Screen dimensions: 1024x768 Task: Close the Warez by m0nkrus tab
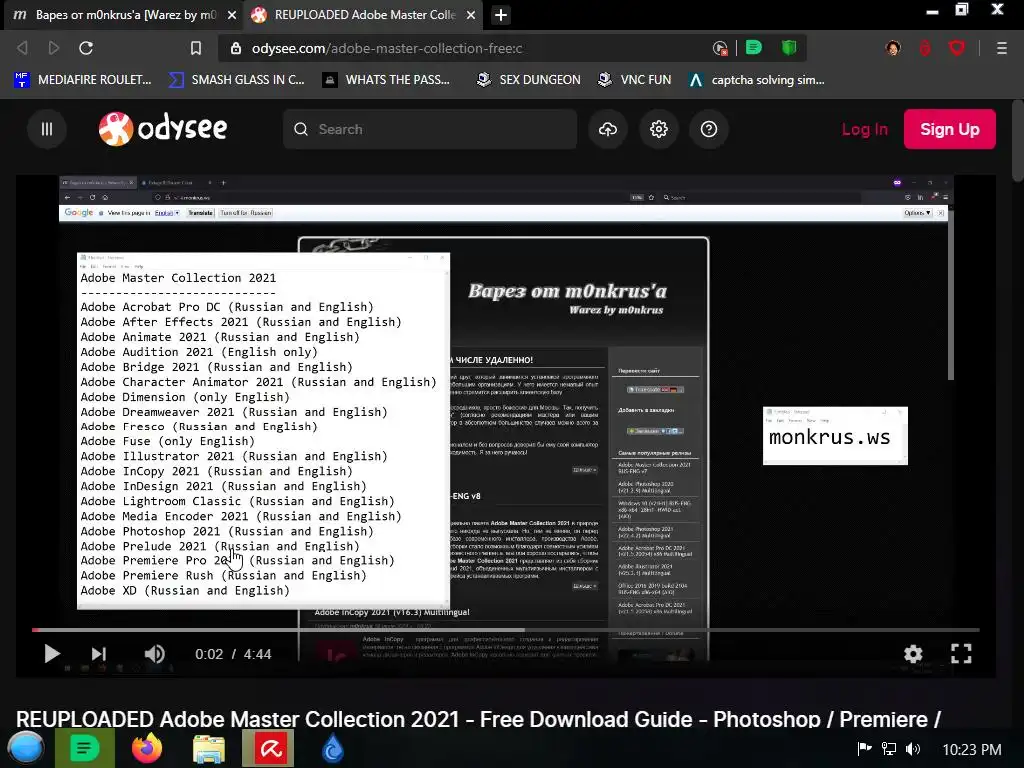coord(232,15)
